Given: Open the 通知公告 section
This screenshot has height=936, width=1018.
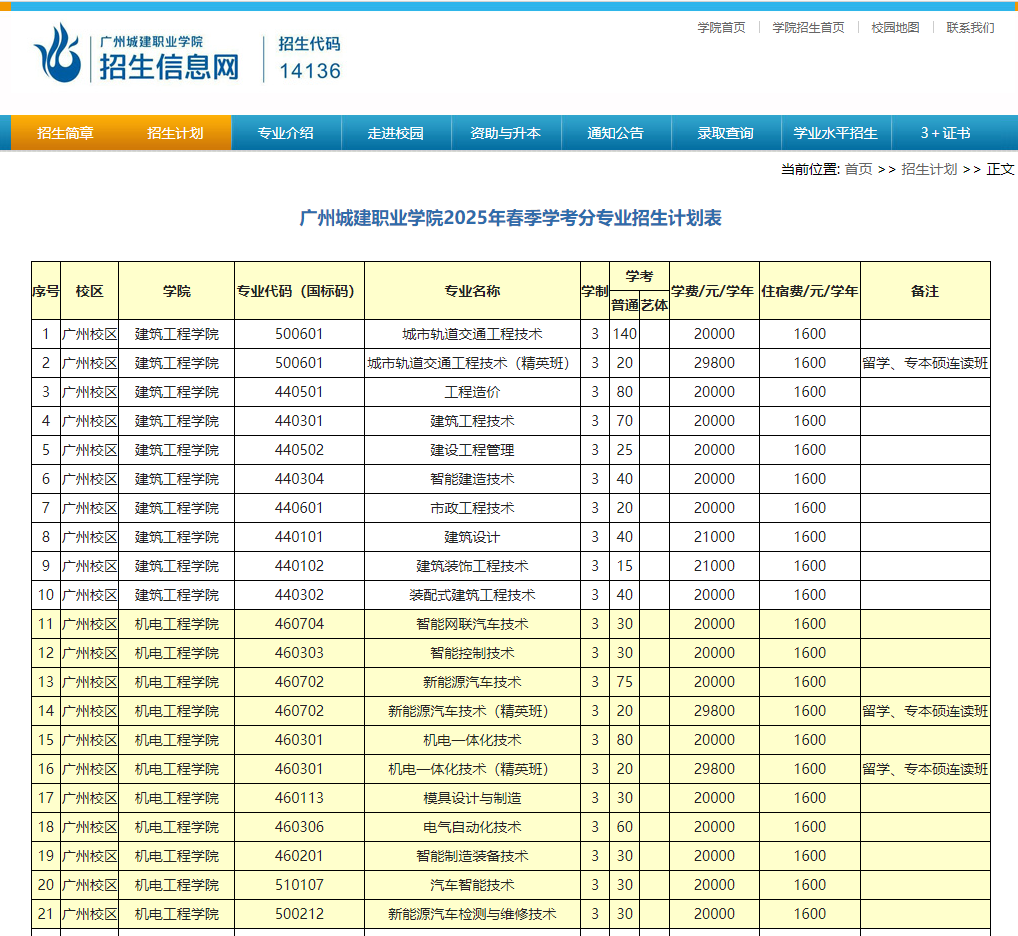Looking at the screenshot, I should click(616, 132).
